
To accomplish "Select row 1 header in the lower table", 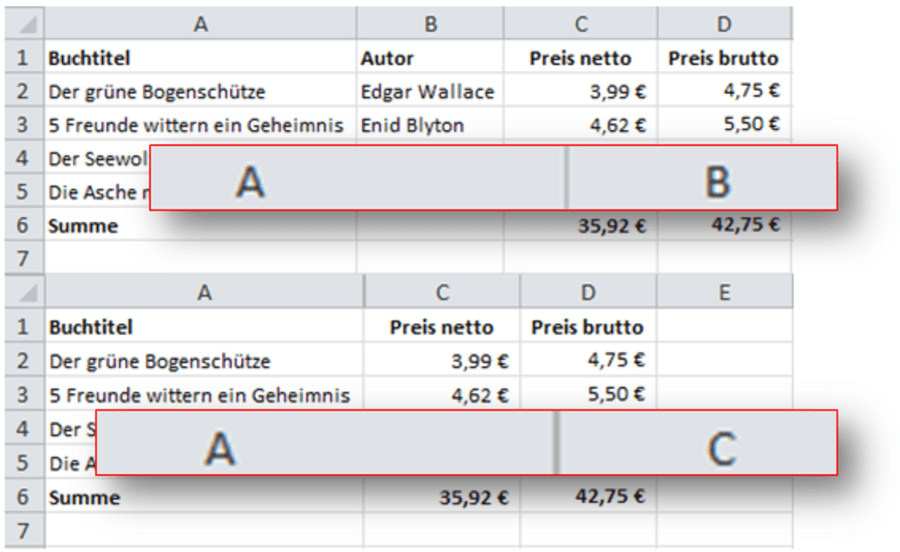I will (22, 327).
